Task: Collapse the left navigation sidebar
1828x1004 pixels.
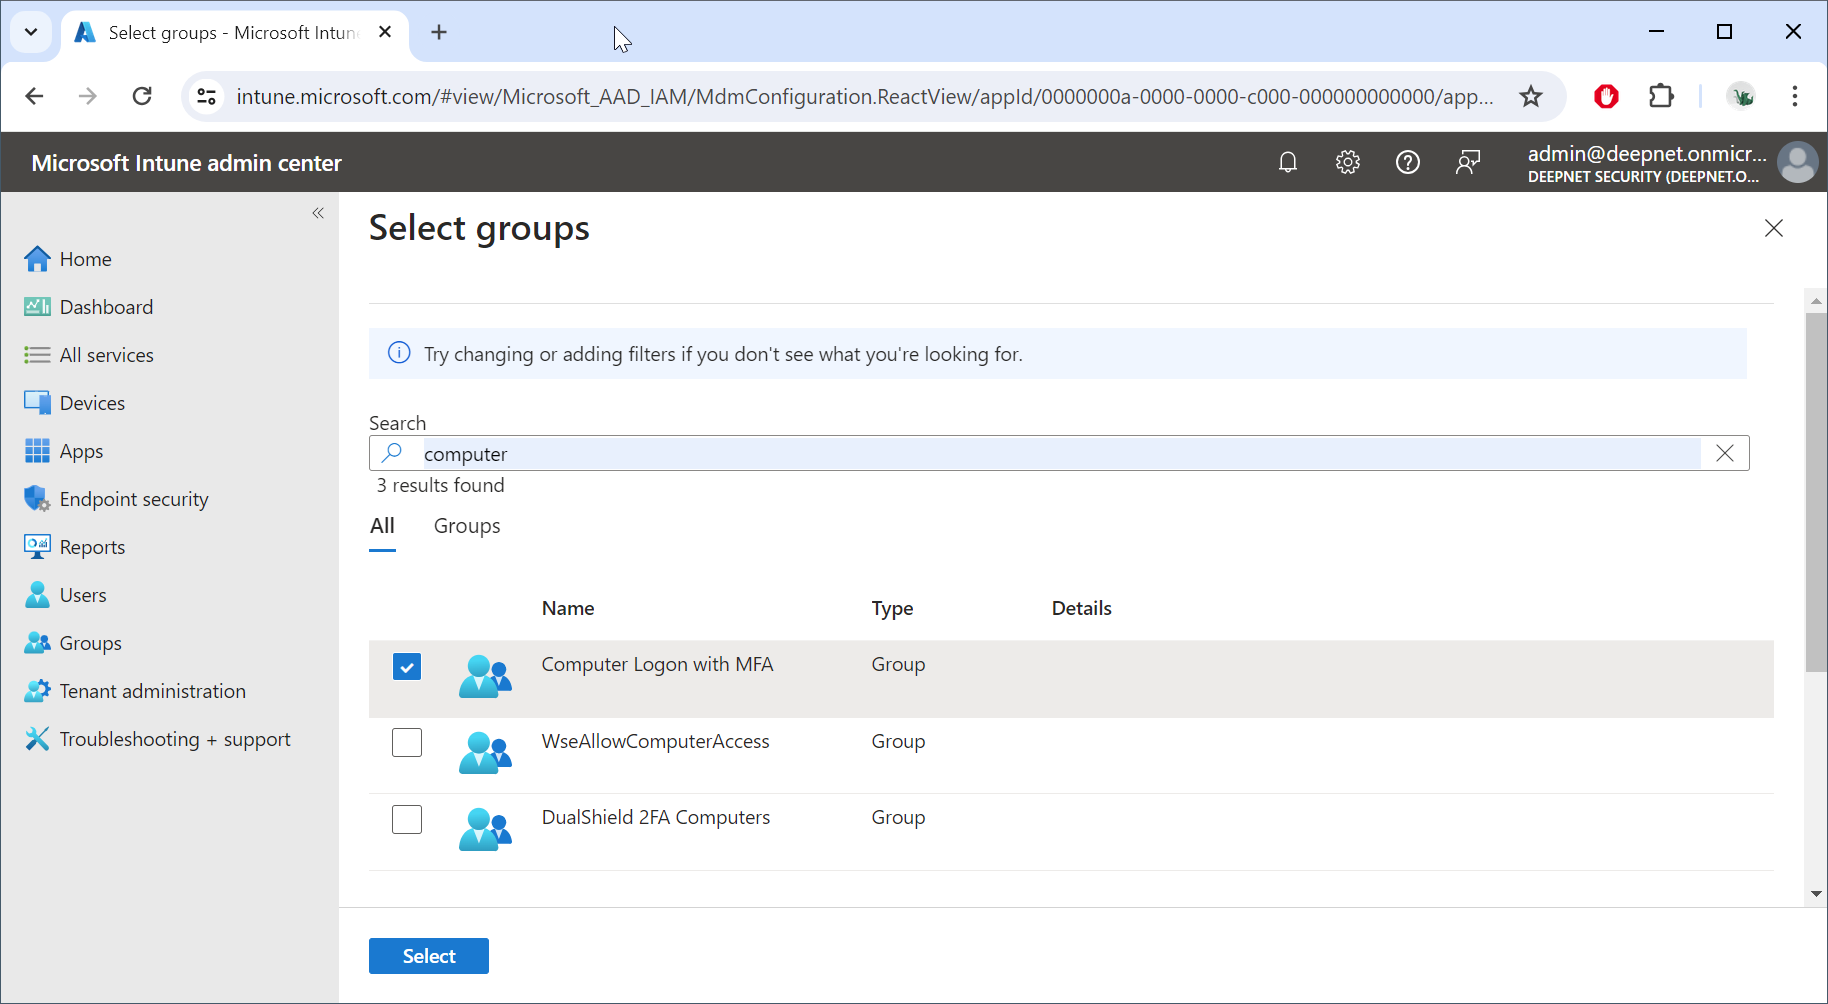Action: 318,213
